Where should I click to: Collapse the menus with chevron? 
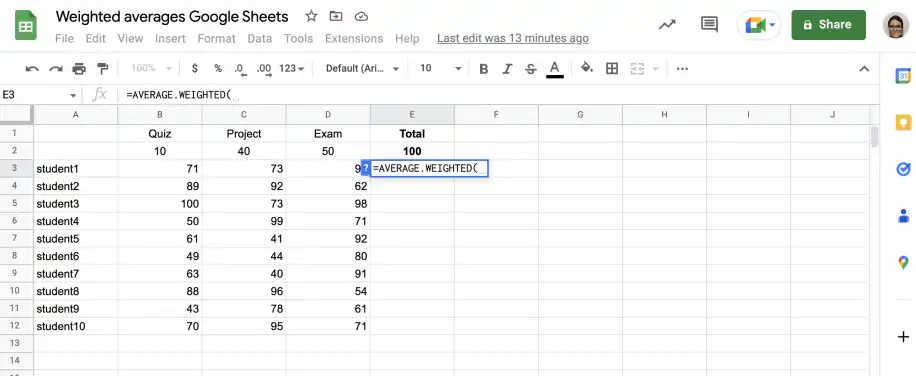pos(864,69)
